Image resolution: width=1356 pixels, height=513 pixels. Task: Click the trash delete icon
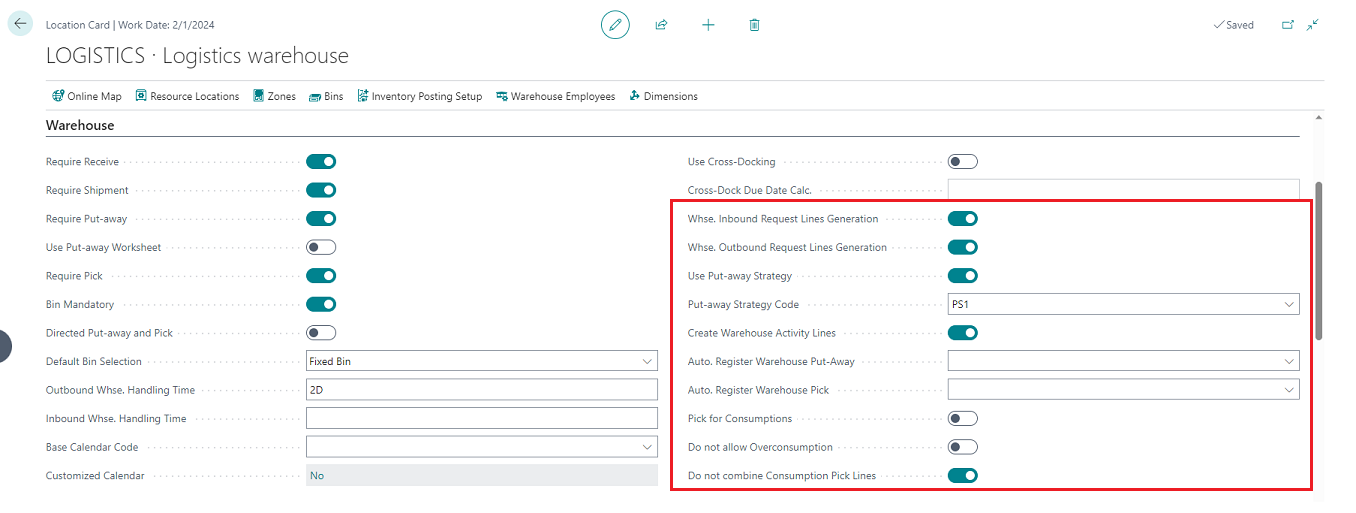754,25
